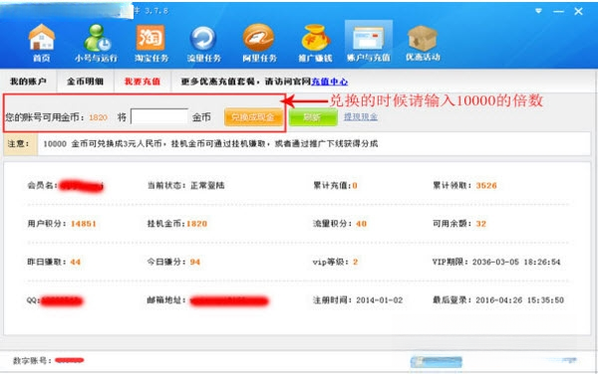
Task: Click the green 刷新 button
Action: [x=313, y=117]
